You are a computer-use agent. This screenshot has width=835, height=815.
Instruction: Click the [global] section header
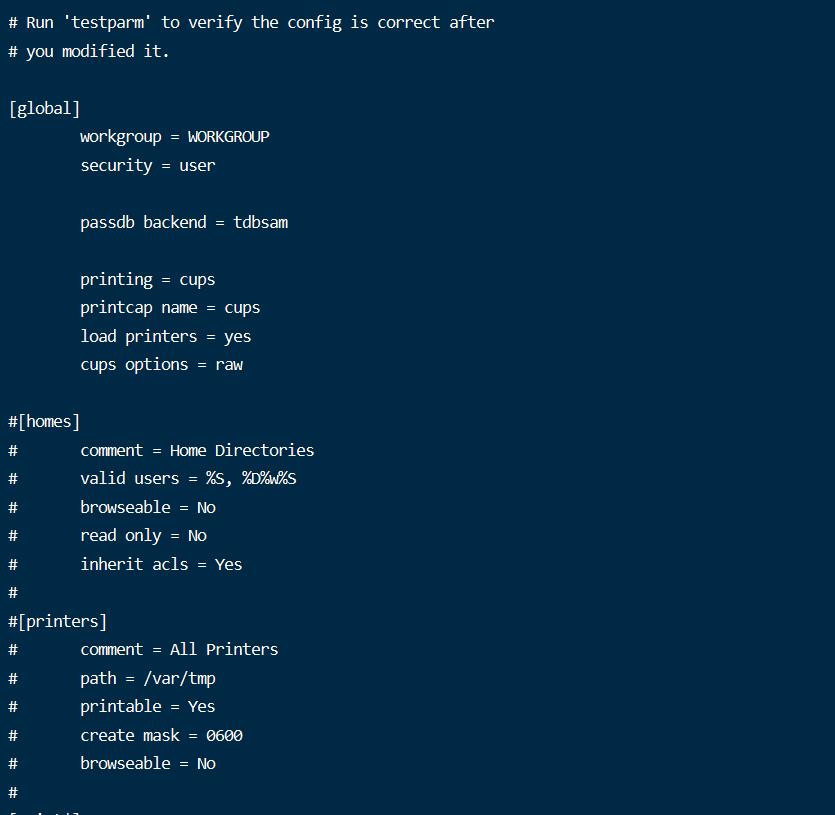coord(44,109)
